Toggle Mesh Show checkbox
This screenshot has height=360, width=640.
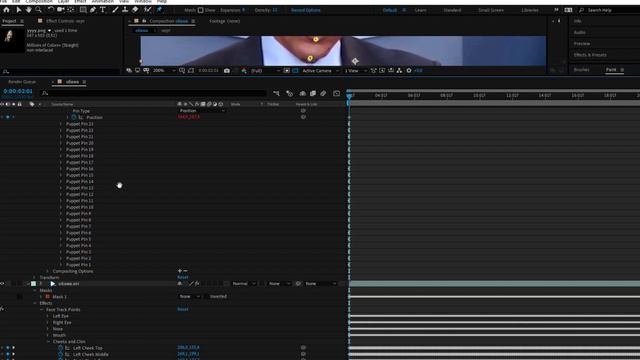[x=200, y=10]
